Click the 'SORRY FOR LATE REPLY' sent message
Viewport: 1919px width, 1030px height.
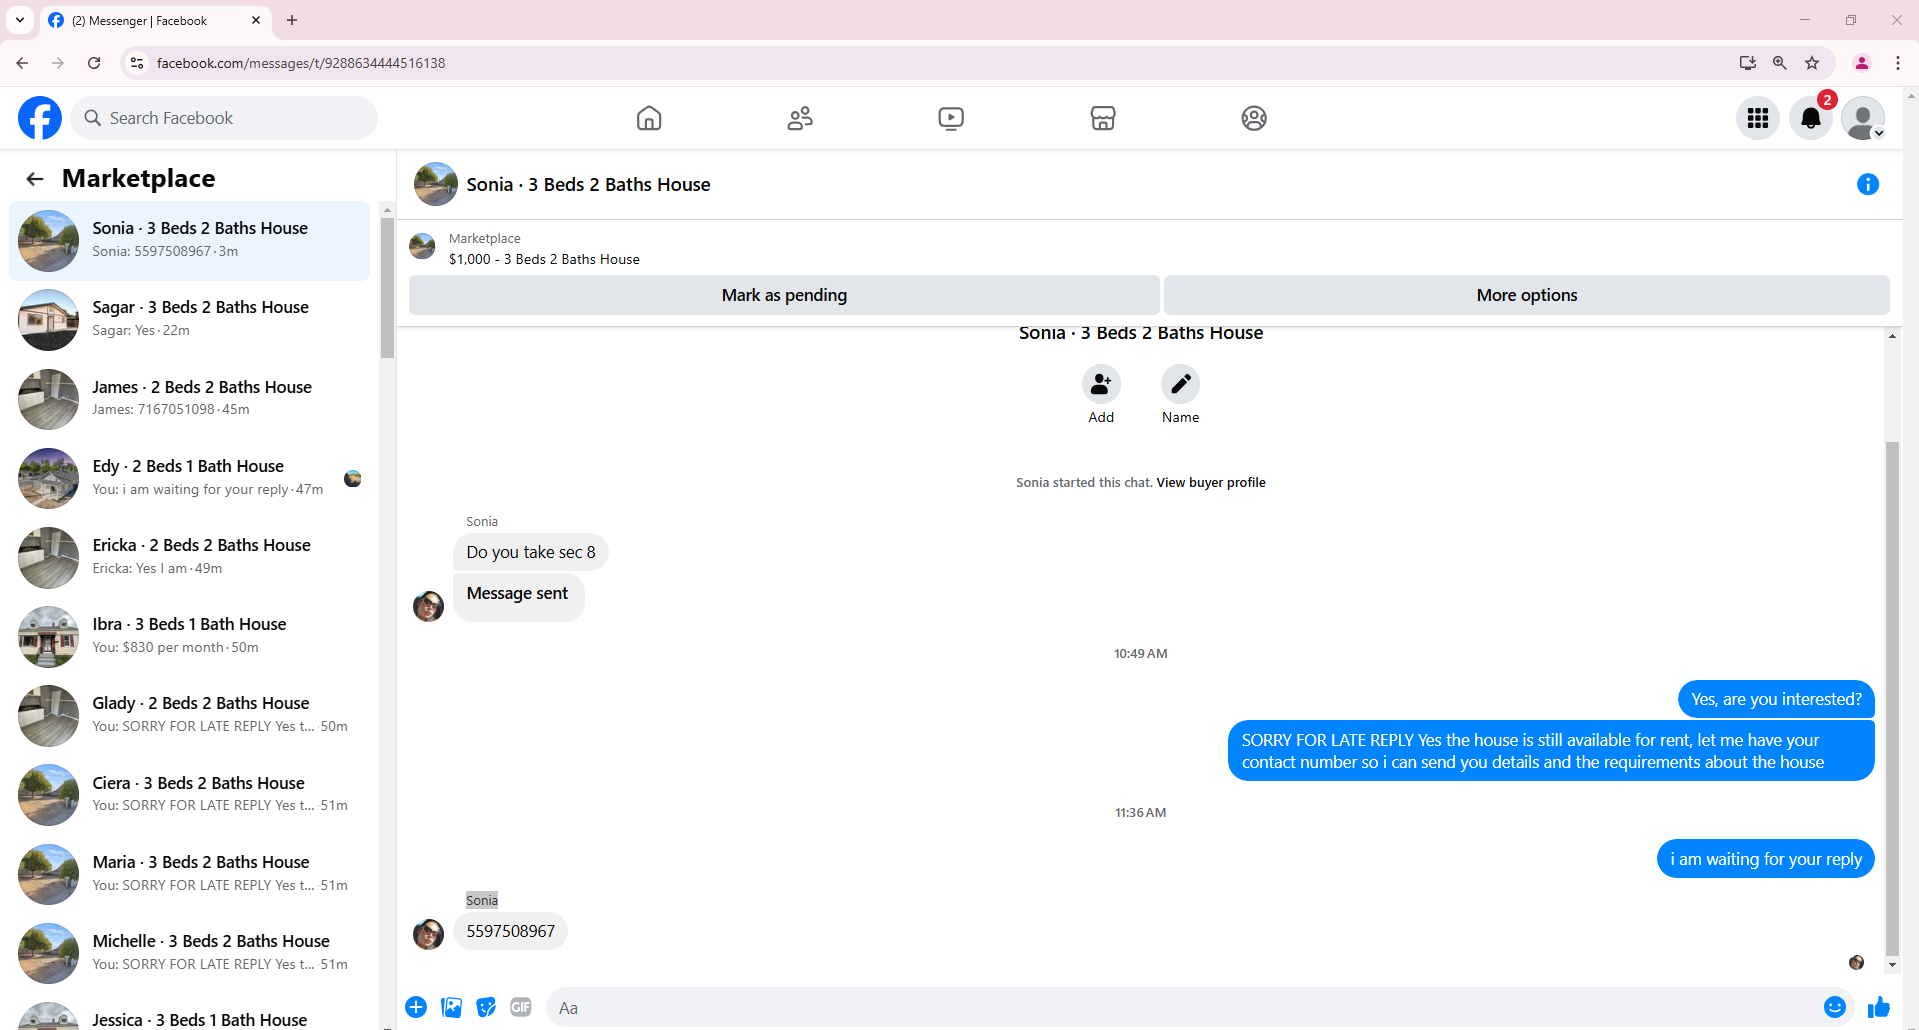pyautogui.click(x=1551, y=751)
